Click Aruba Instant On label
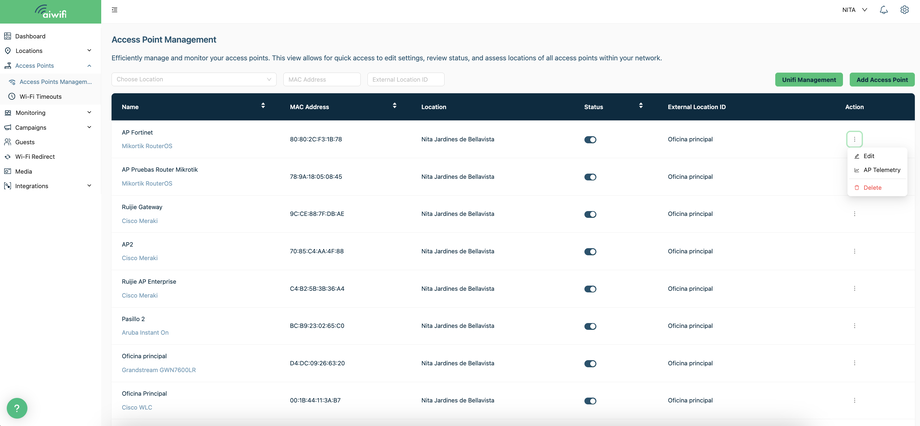 145,333
